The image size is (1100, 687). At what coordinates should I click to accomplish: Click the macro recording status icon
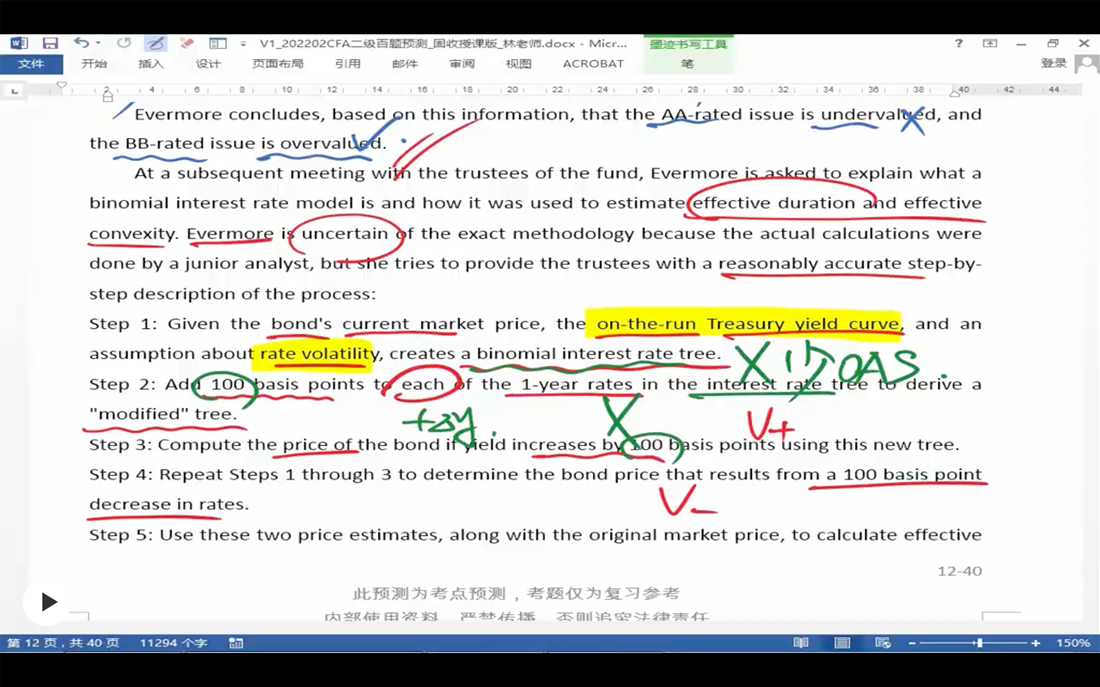(236, 643)
